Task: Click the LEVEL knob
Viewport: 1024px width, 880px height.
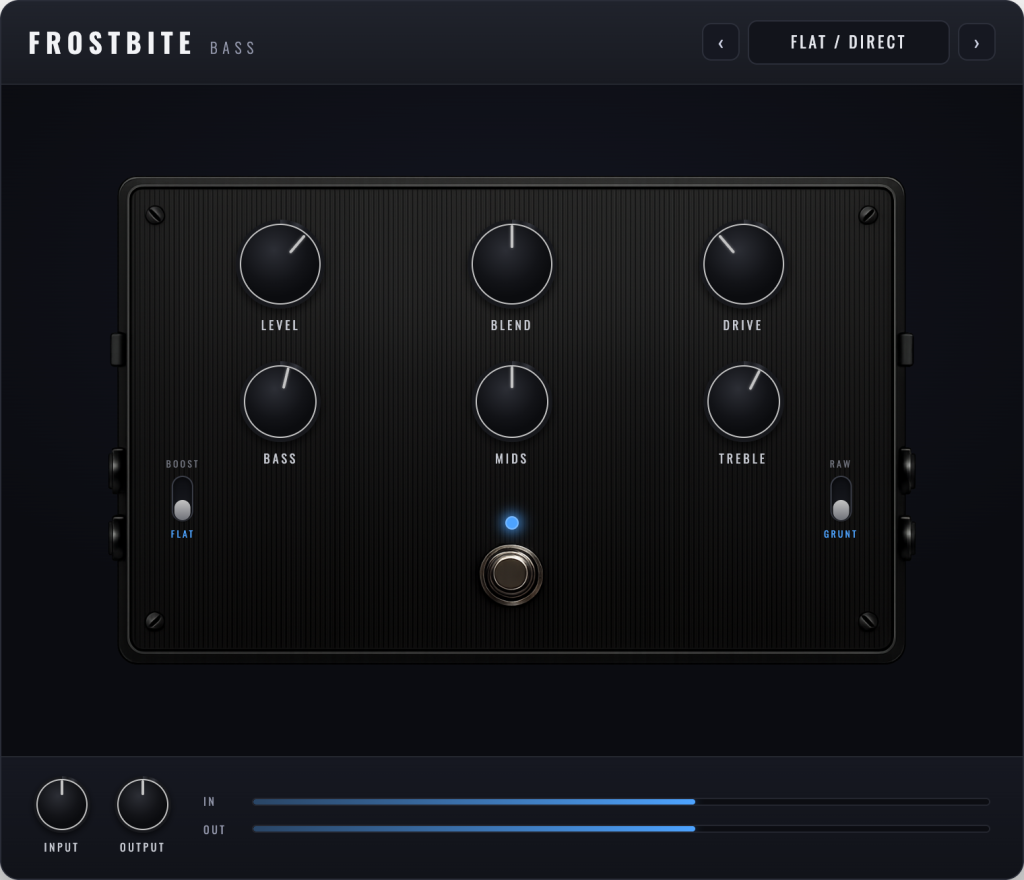Action: [280, 264]
